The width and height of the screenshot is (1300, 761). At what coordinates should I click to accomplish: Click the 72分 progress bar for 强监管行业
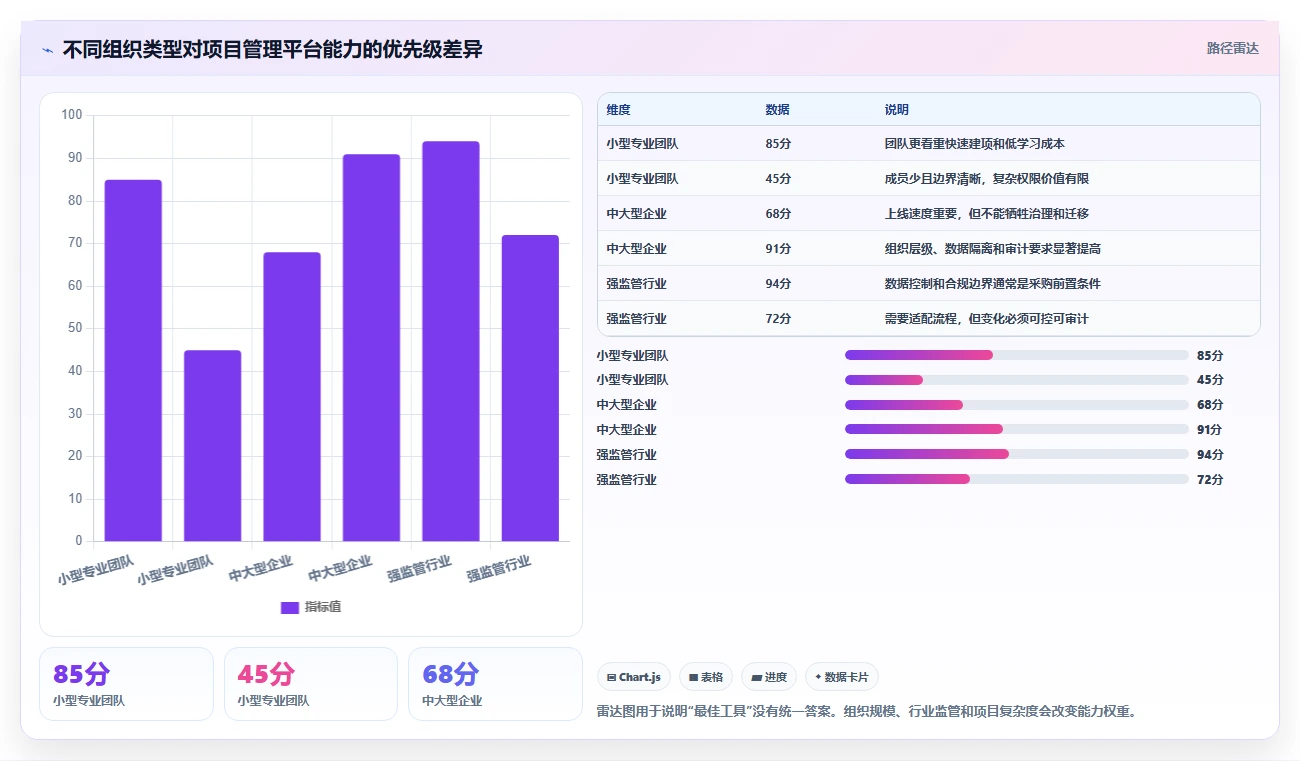[1017, 479]
